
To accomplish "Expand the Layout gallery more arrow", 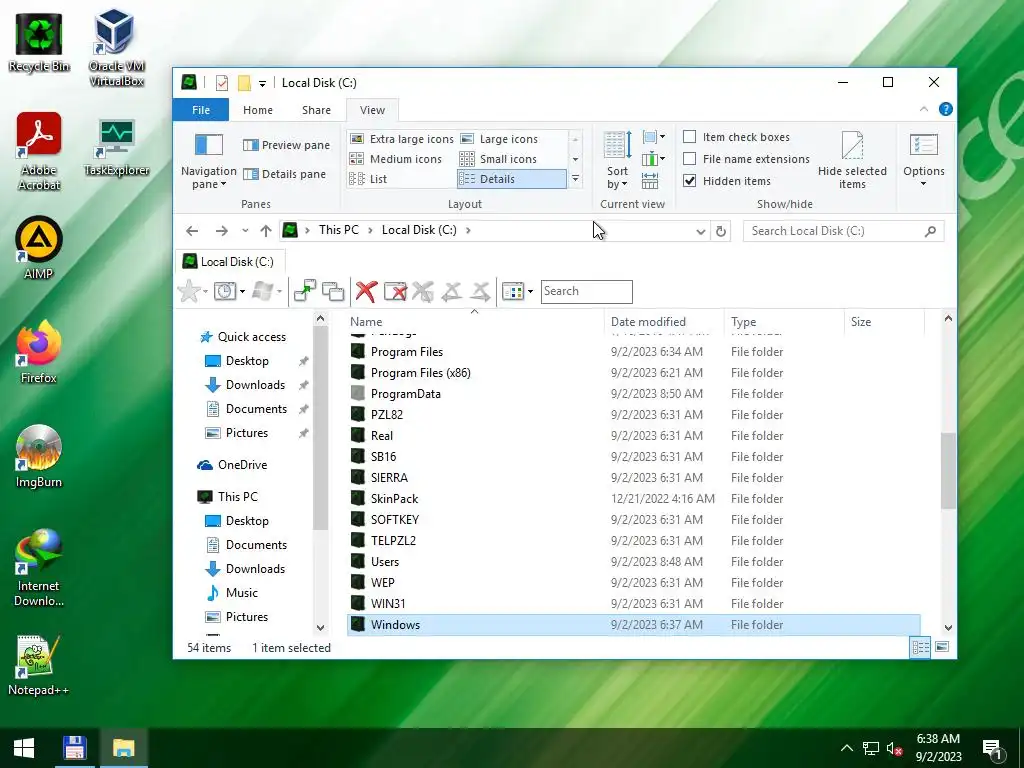I will [x=575, y=179].
